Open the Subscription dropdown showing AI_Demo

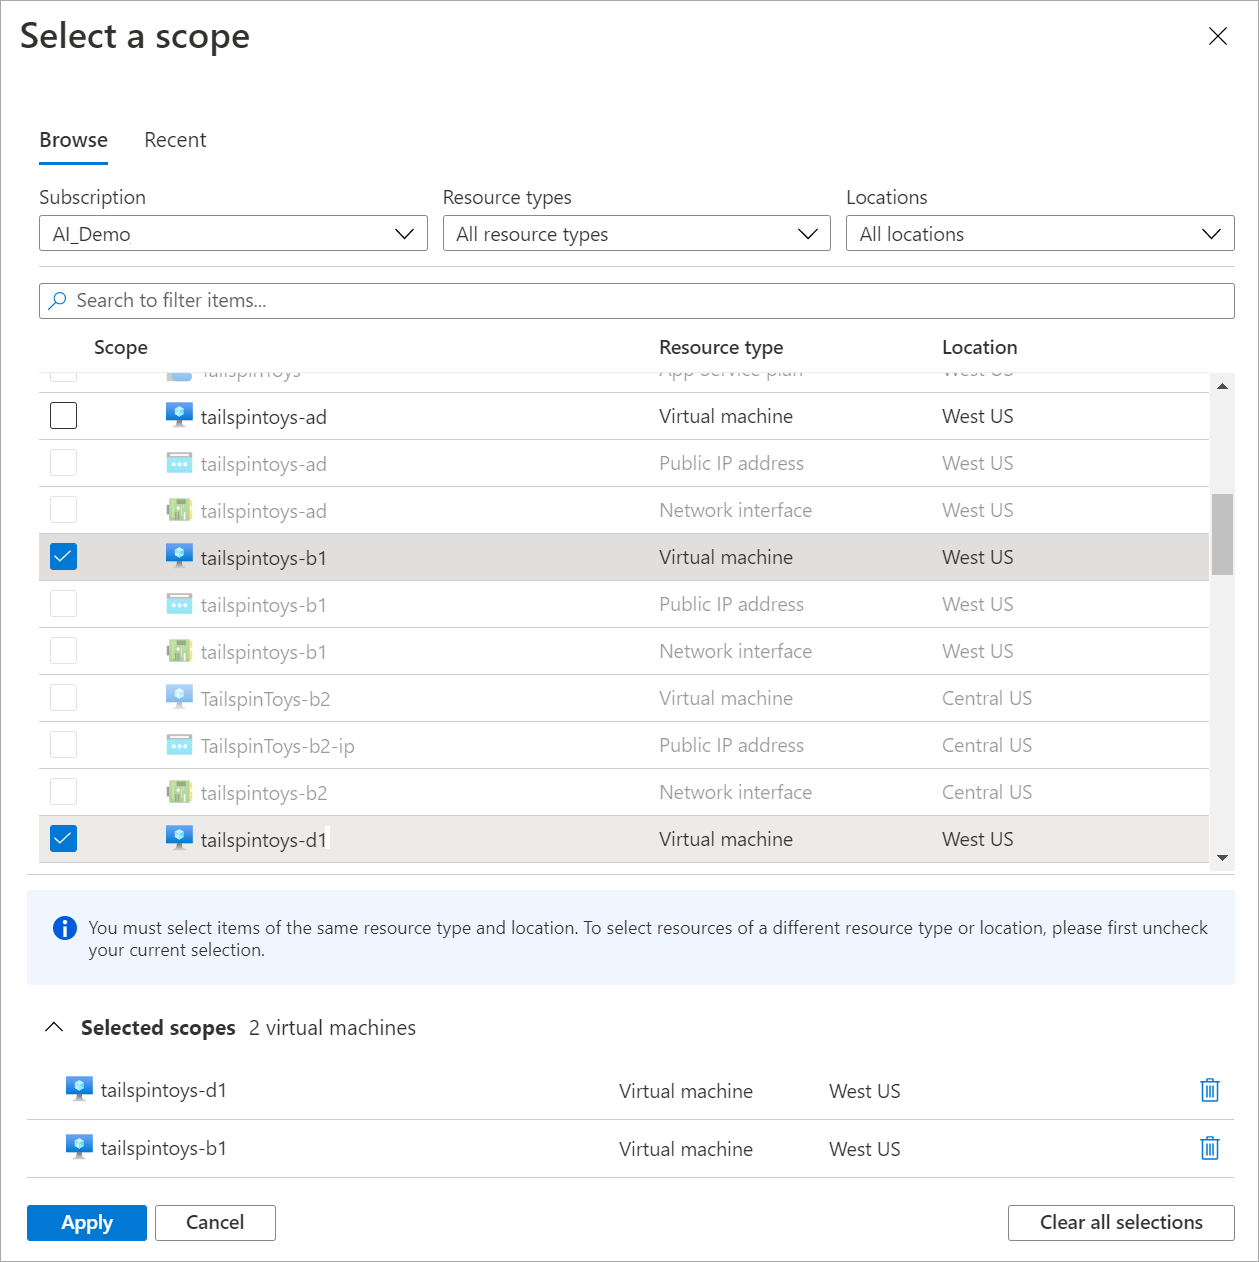233,234
